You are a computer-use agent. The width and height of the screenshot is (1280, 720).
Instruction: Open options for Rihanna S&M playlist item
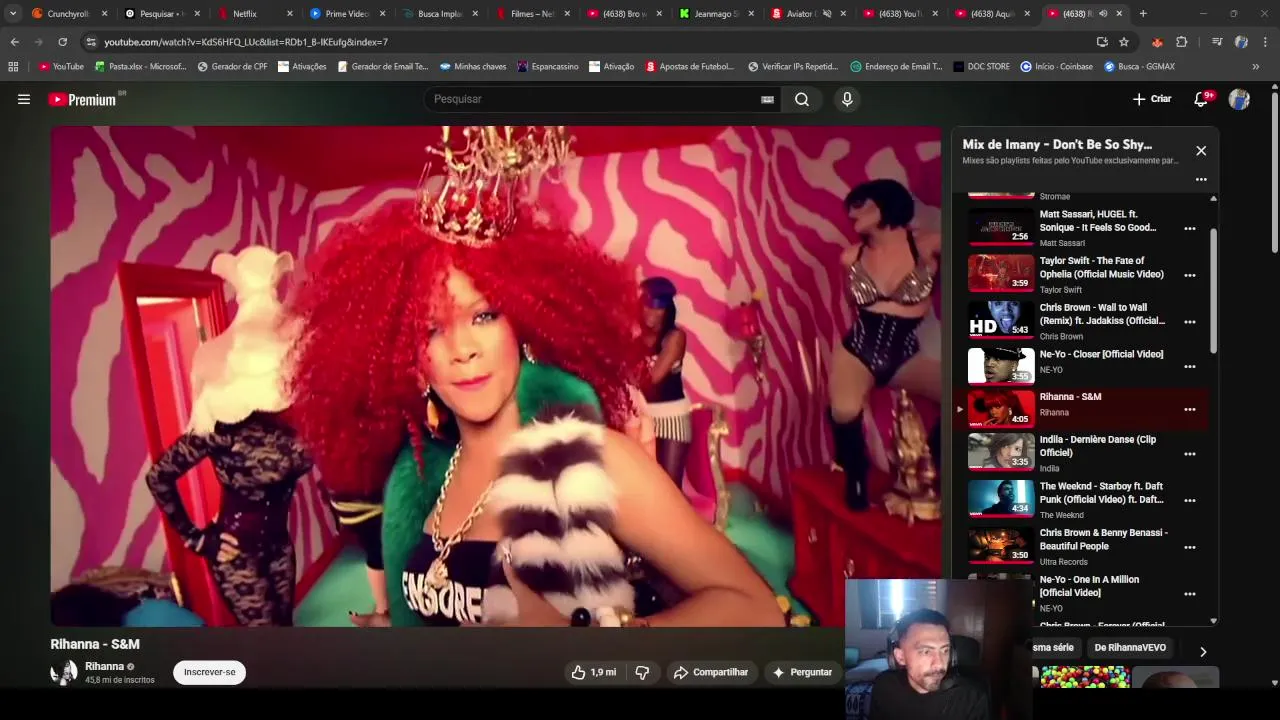tap(1190, 409)
